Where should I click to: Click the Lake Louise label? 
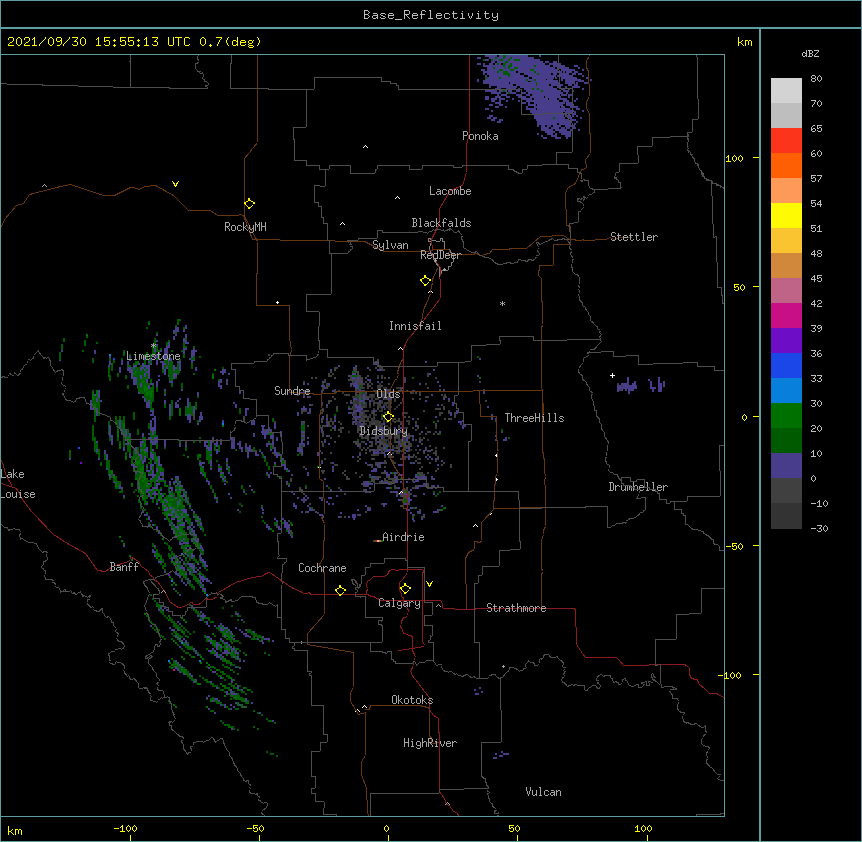click(x=17, y=484)
